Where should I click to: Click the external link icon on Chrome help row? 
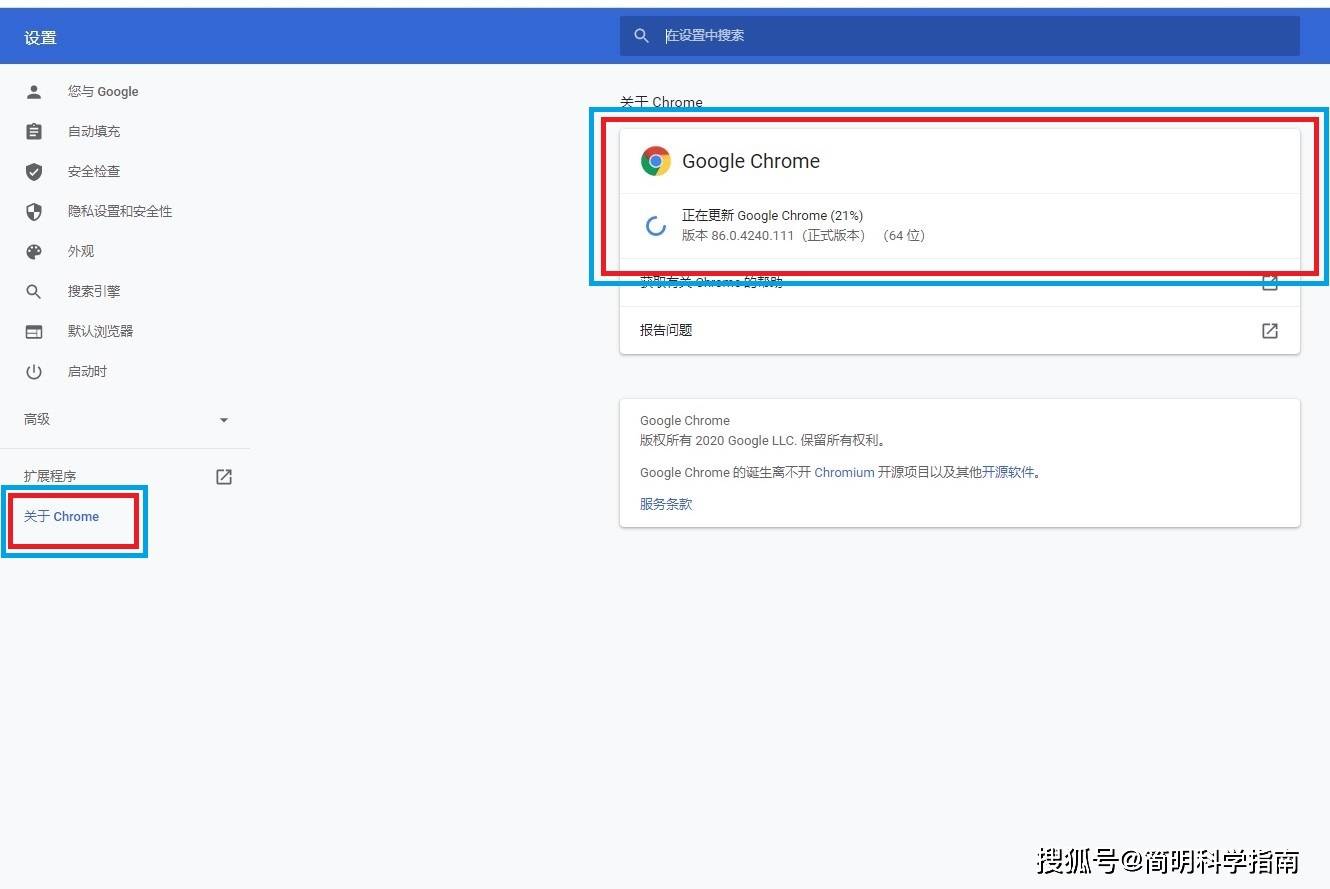[1270, 283]
